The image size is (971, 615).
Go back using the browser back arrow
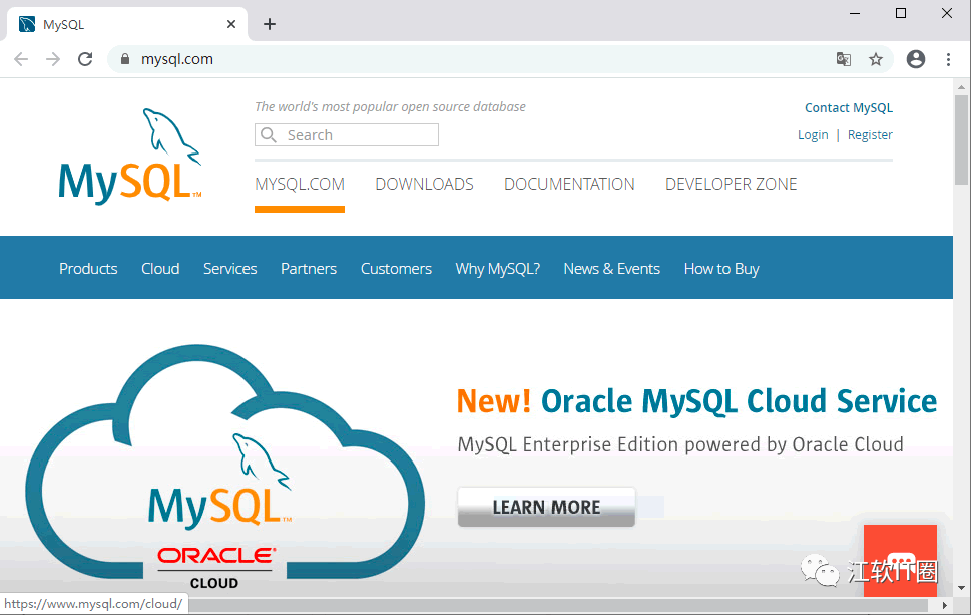[x=21, y=59]
